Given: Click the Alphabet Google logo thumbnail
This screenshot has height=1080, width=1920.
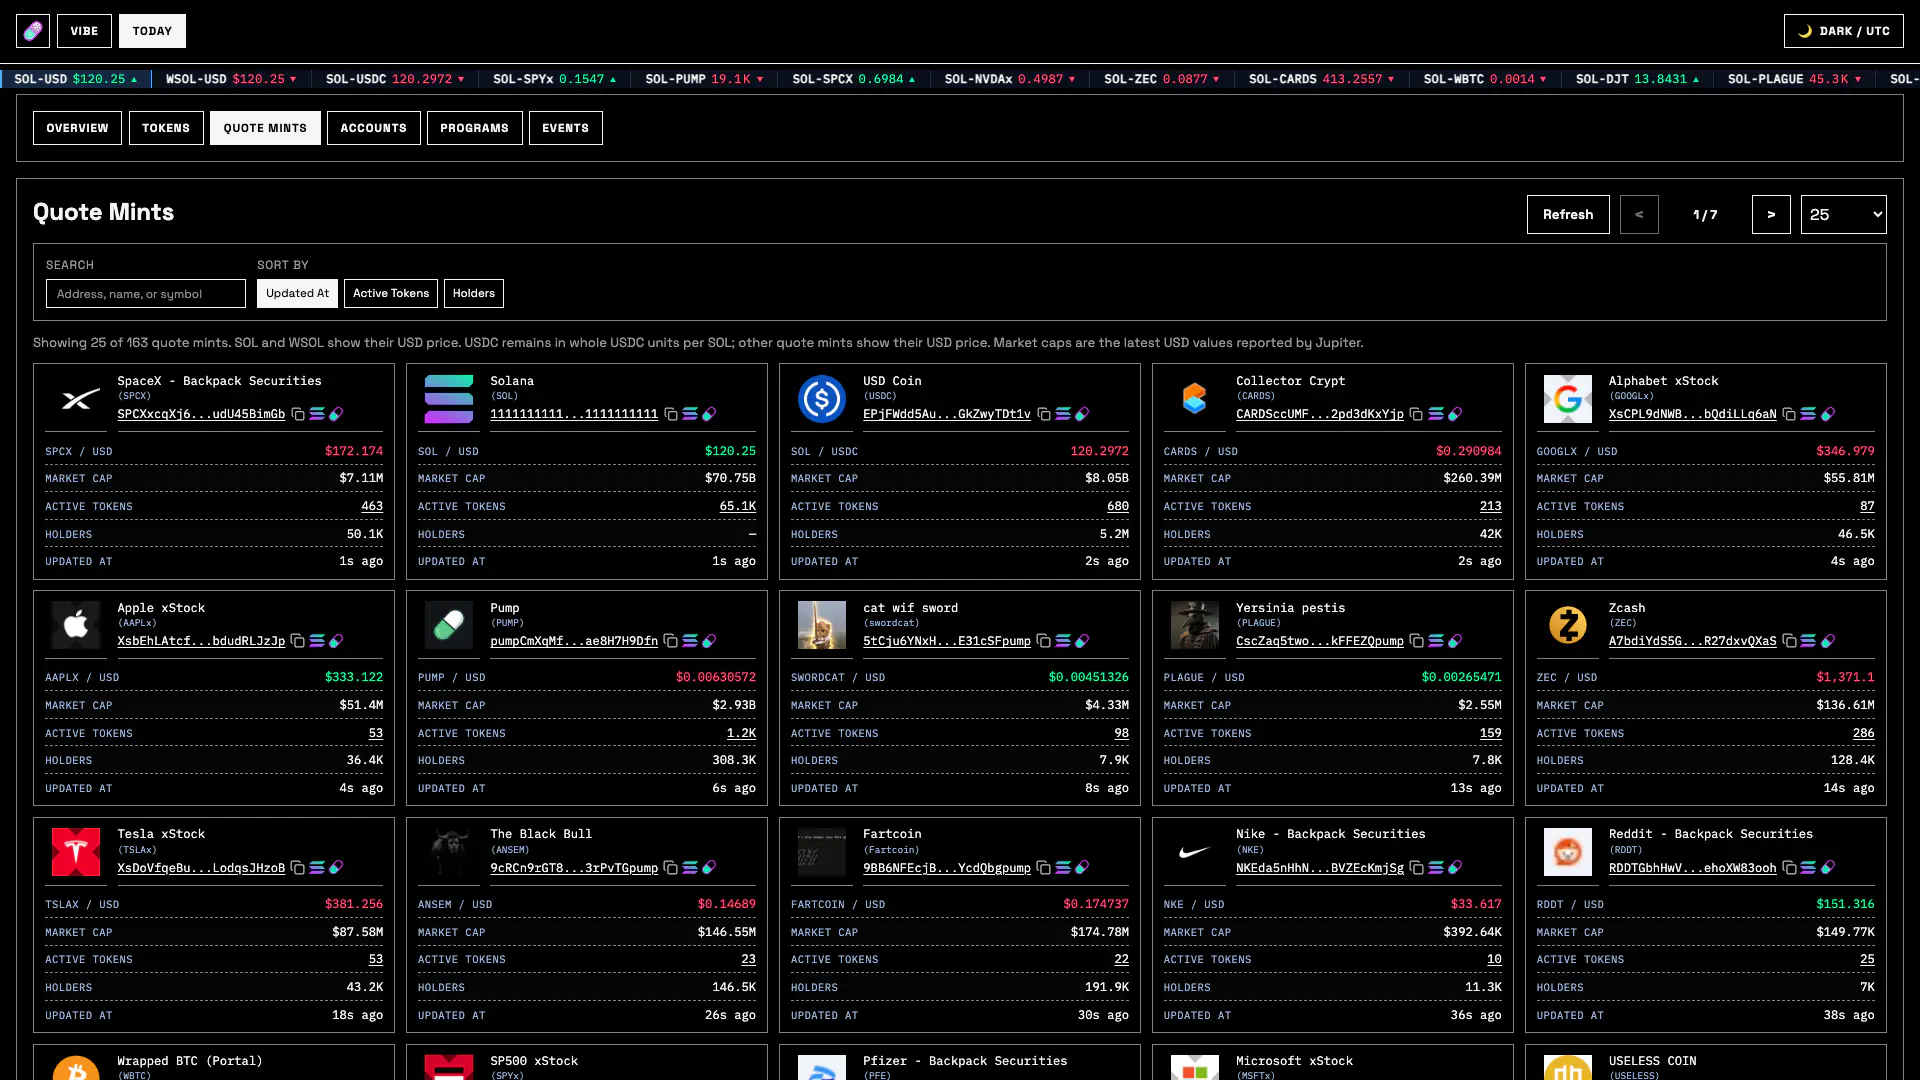Looking at the screenshot, I should coord(1568,399).
